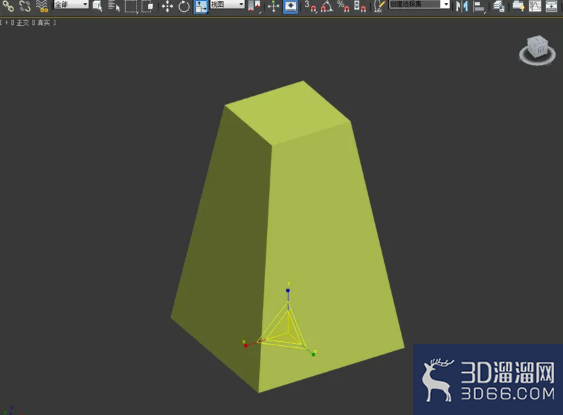Enable the Select and Manipulate tool

click(x=274, y=6)
